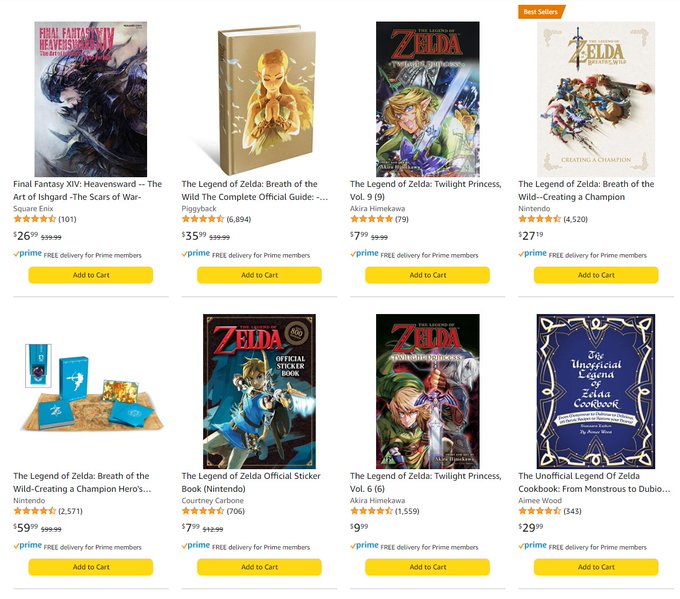Open the Final Fantasy XIV Heavensward cover image
The image size is (680, 599).
point(91,99)
